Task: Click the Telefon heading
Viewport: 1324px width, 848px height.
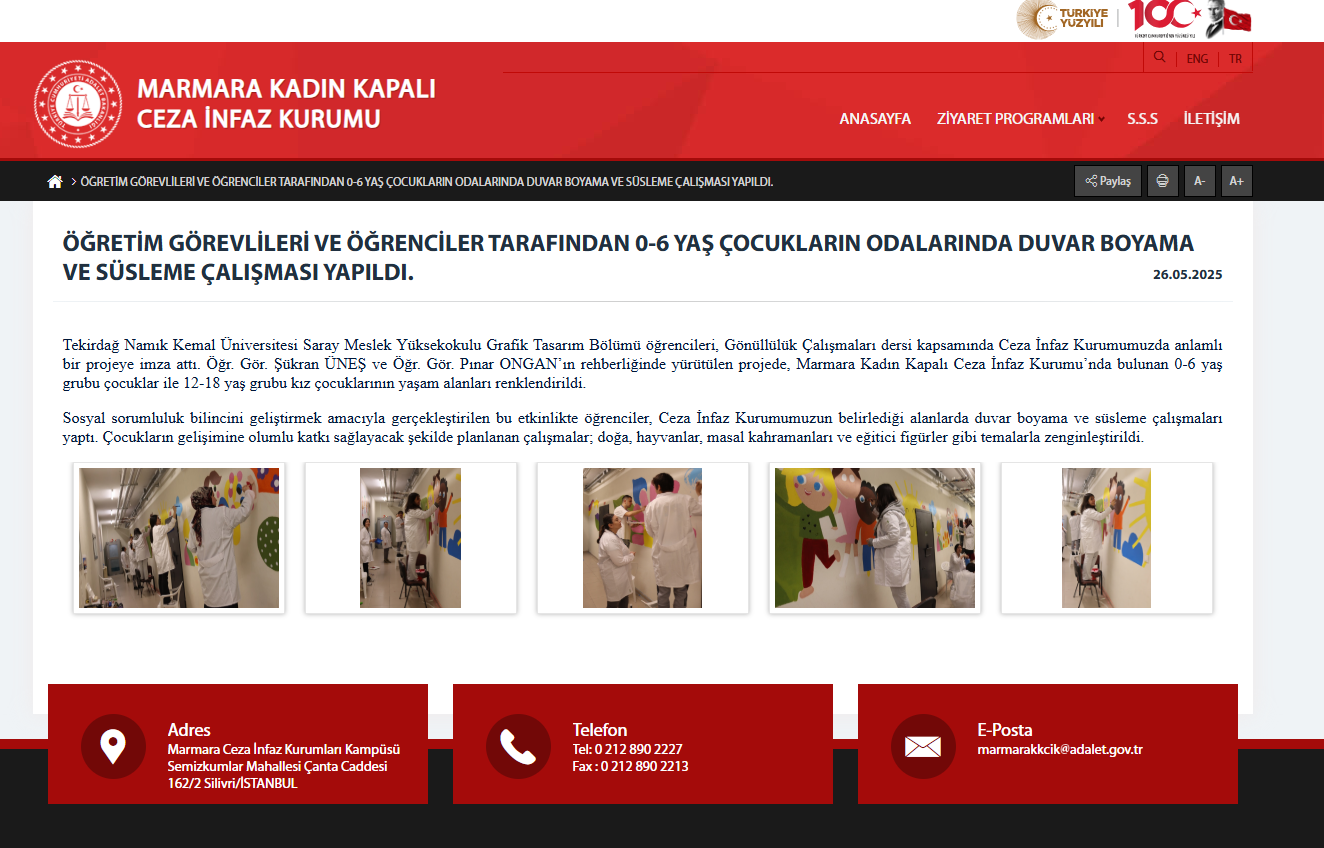Action: [x=600, y=730]
